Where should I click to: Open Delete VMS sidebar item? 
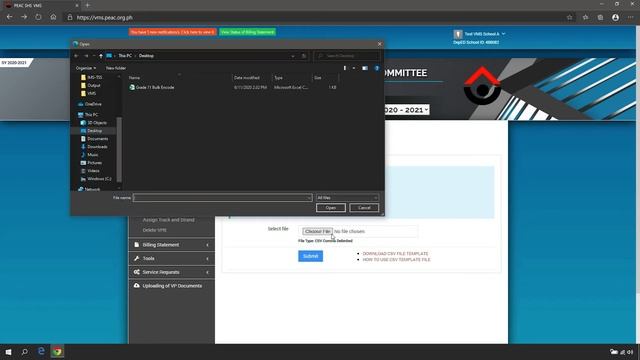pyautogui.click(x=154, y=230)
